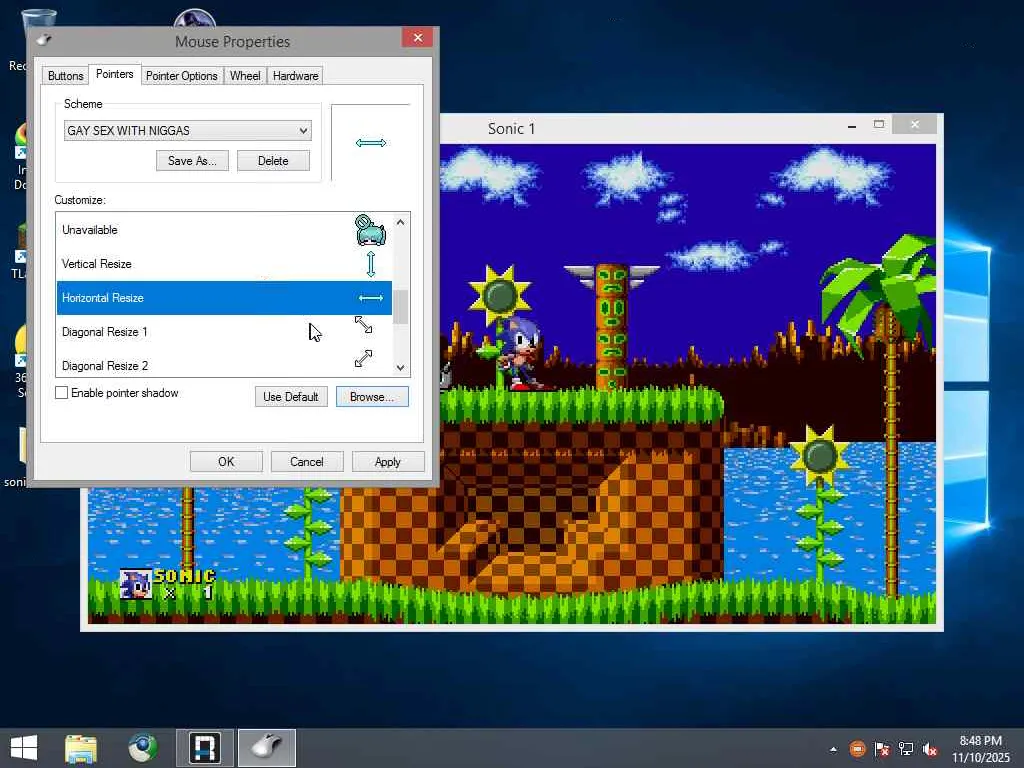This screenshot has height=768, width=1024.
Task: Launch the browser globe icon on taskbar
Action: [x=142, y=748]
